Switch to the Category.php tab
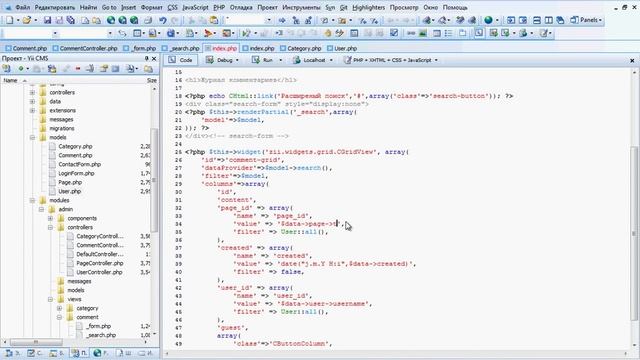 (300, 48)
